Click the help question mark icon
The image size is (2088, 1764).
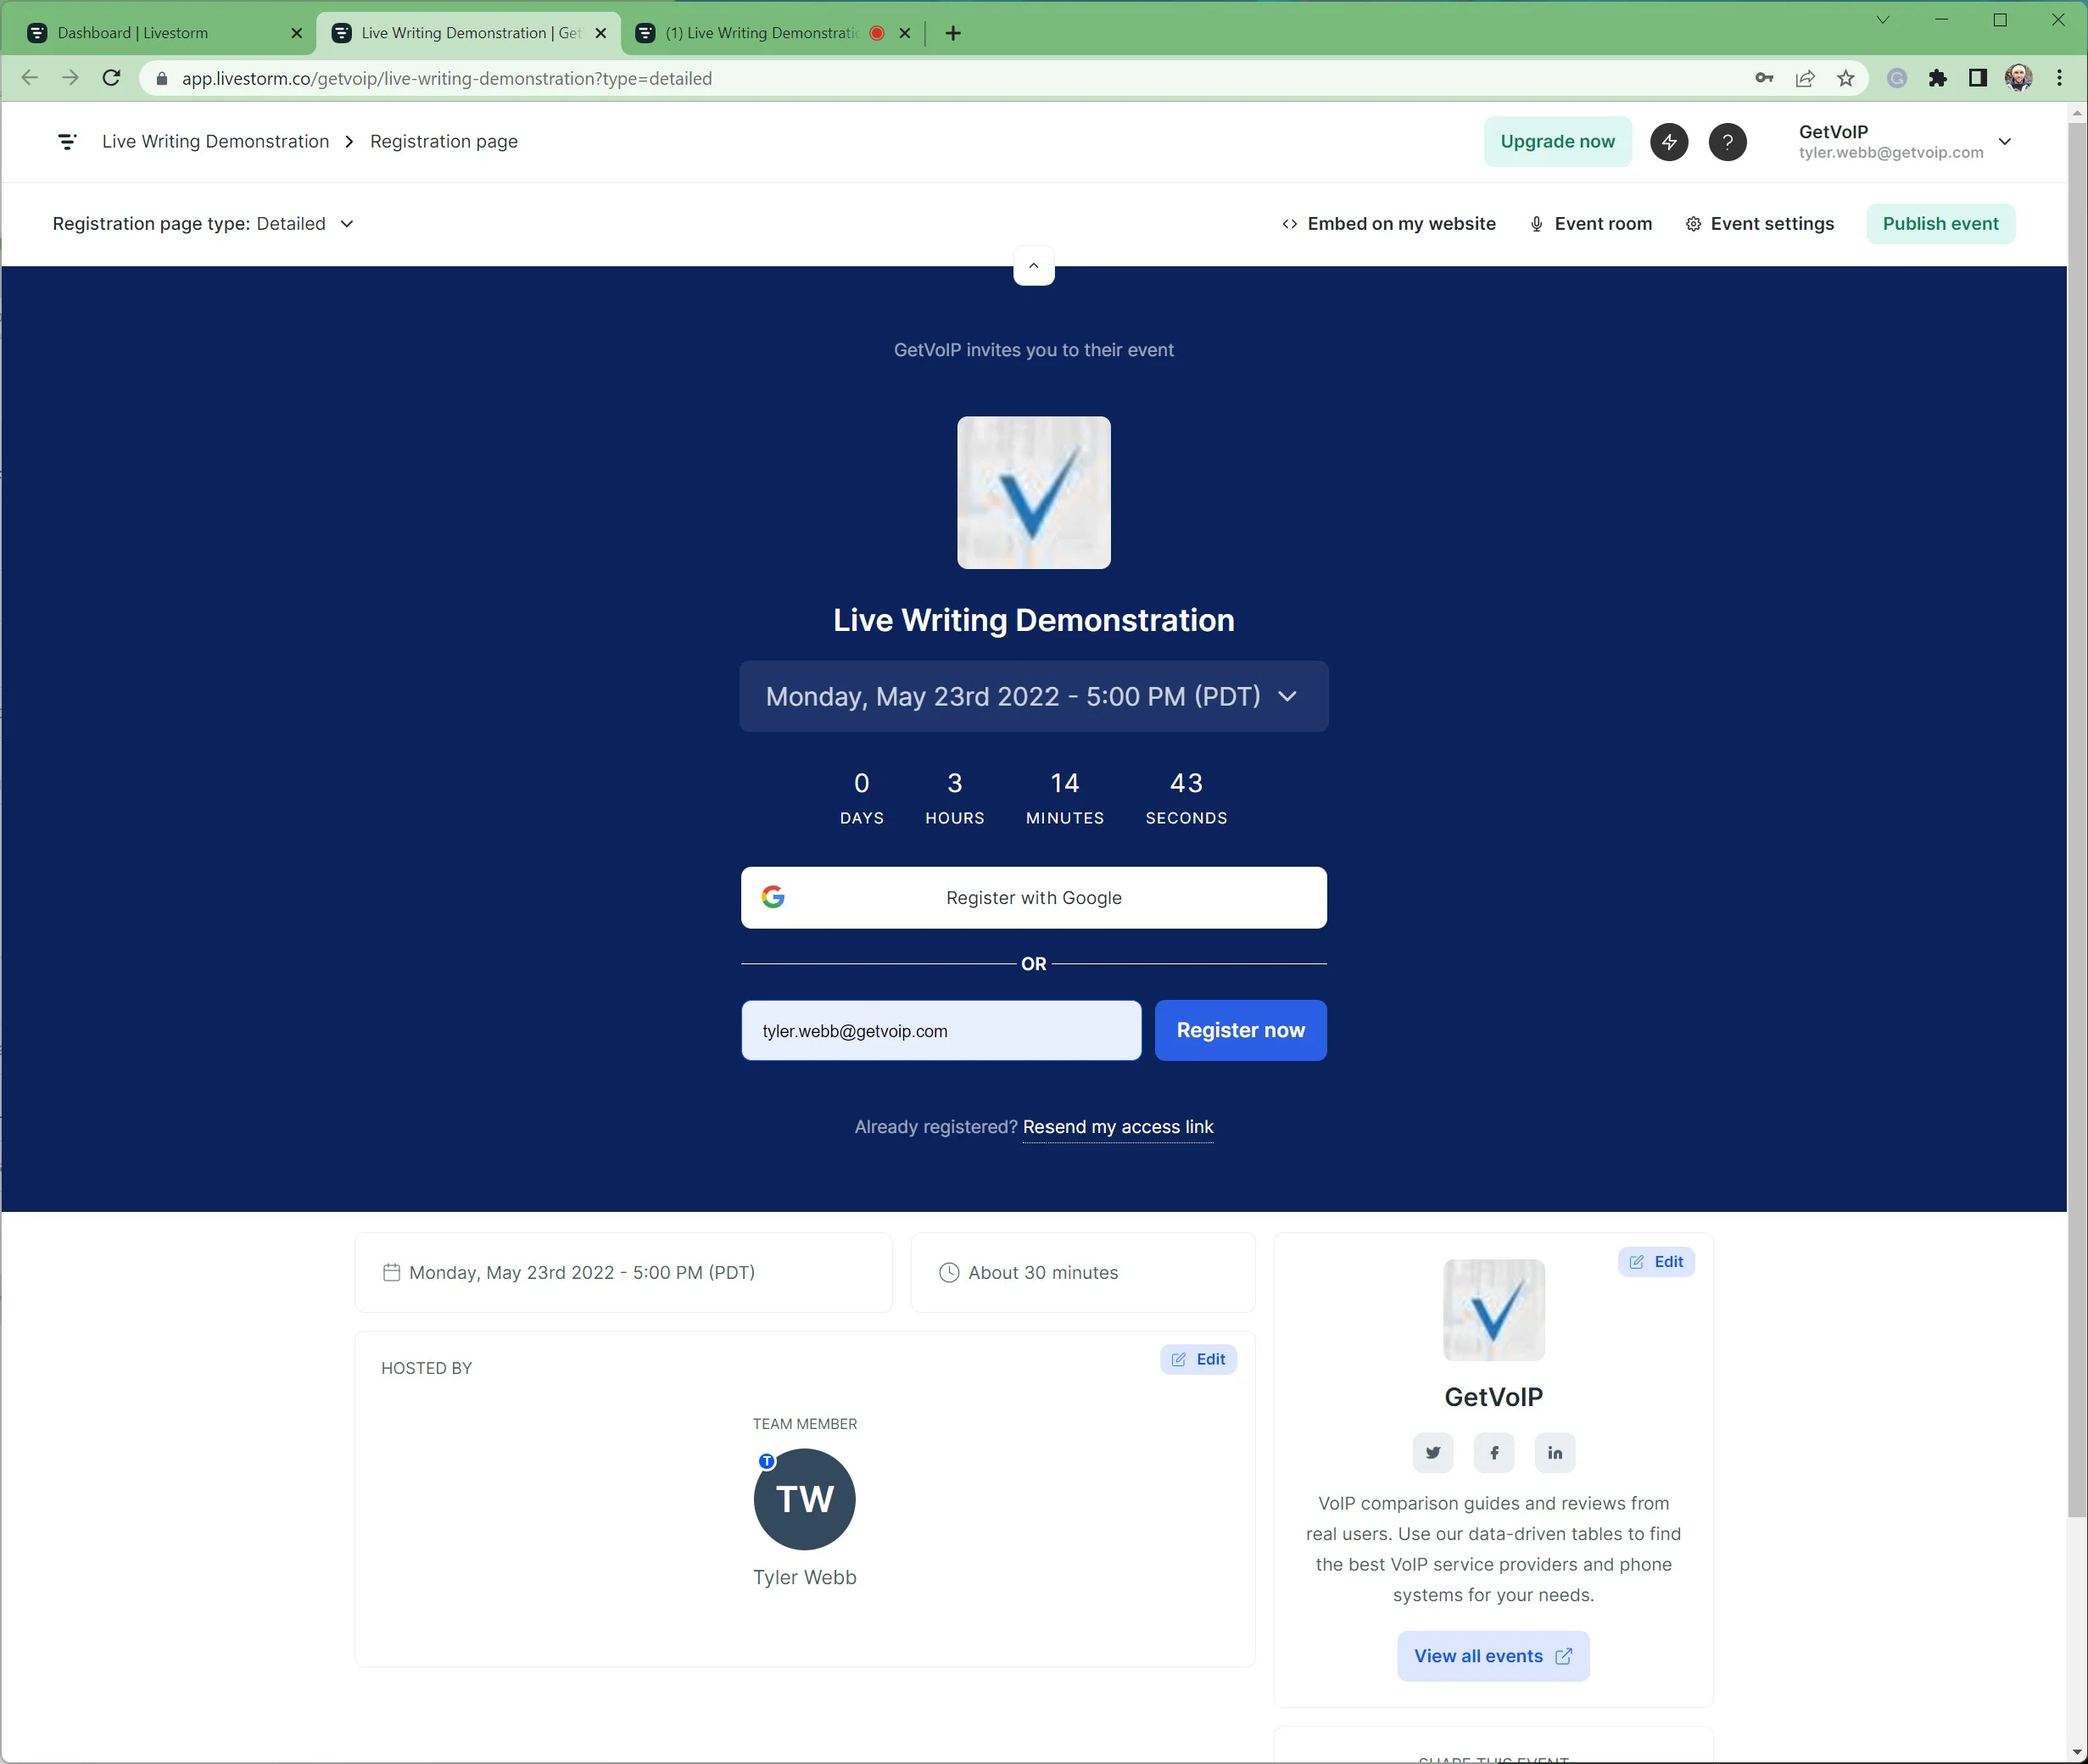pyautogui.click(x=1726, y=142)
